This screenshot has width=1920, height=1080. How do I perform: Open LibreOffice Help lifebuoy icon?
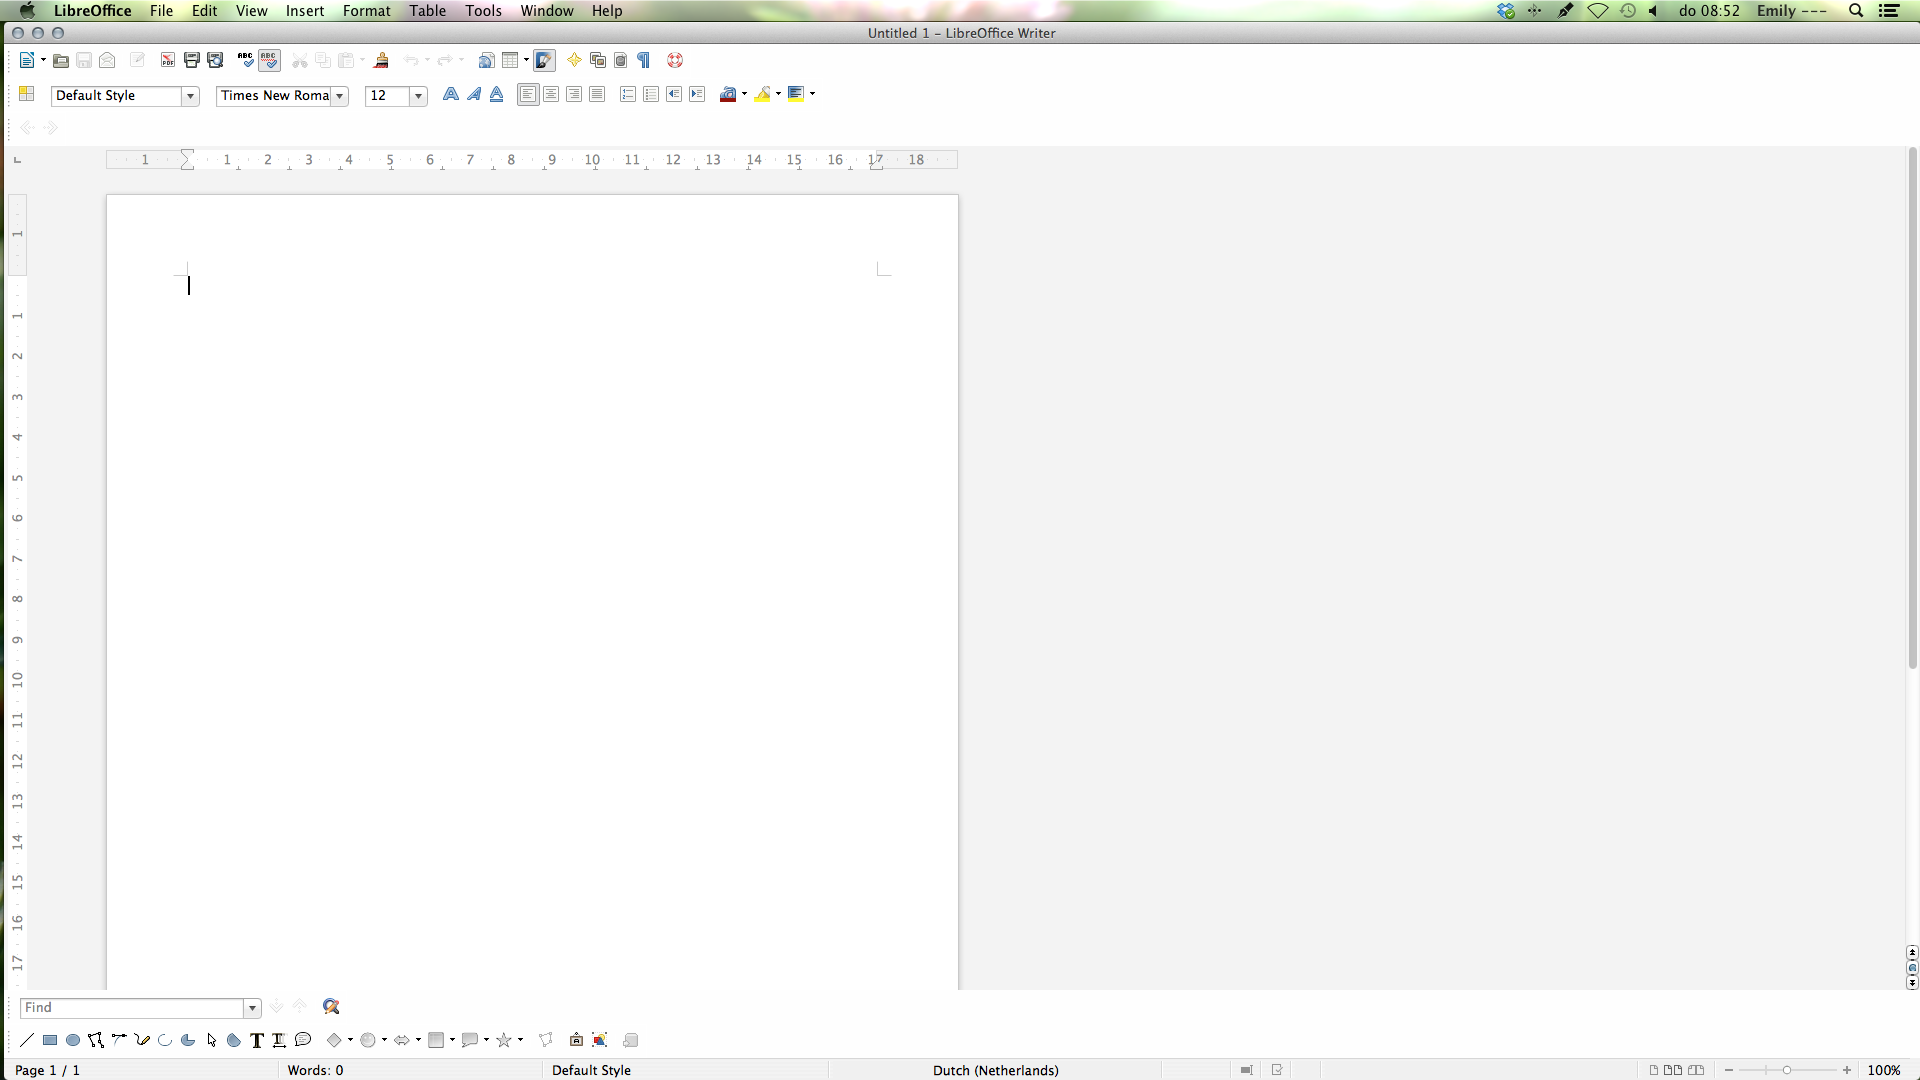[x=675, y=61]
